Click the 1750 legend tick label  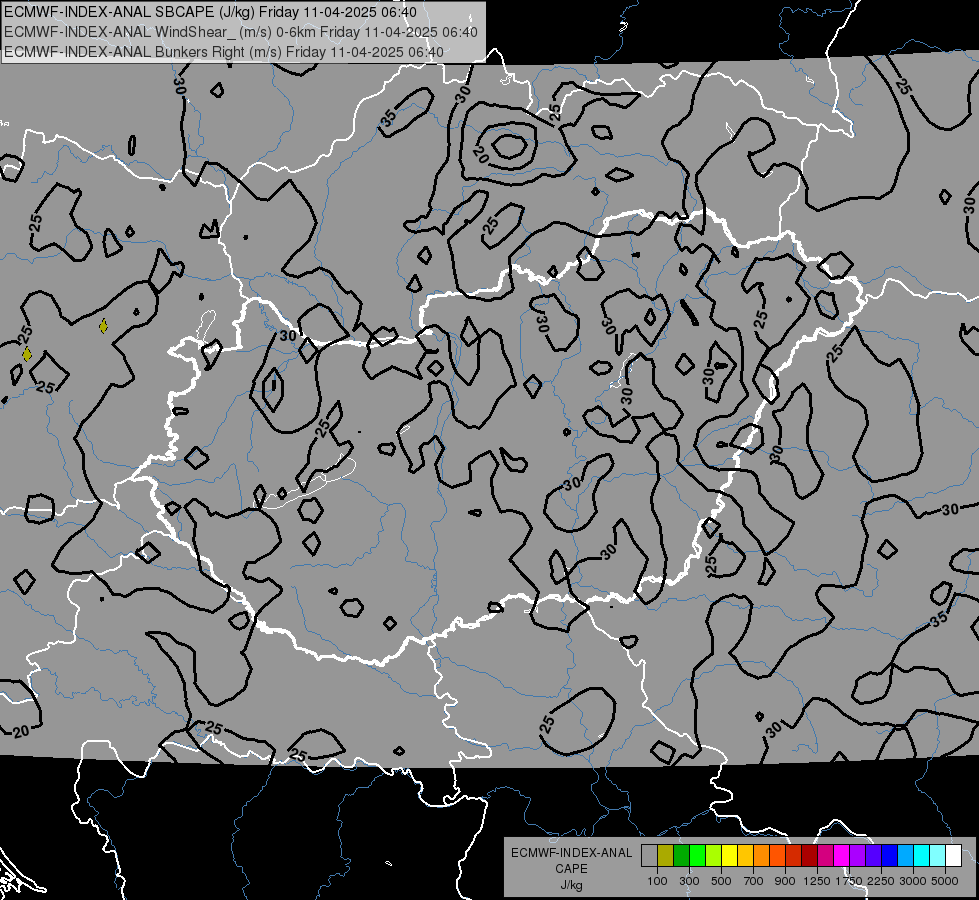tap(849, 881)
